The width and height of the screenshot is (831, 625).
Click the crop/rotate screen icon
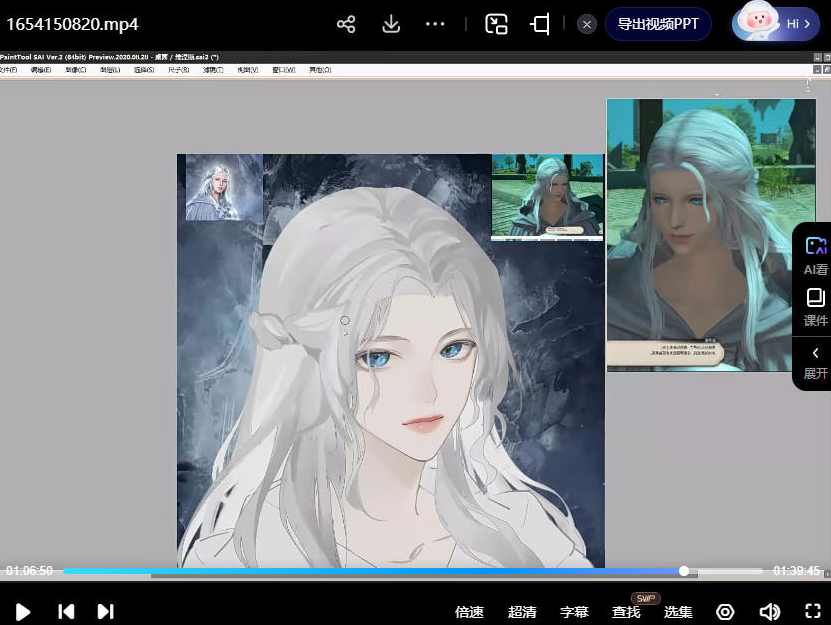(x=540, y=24)
